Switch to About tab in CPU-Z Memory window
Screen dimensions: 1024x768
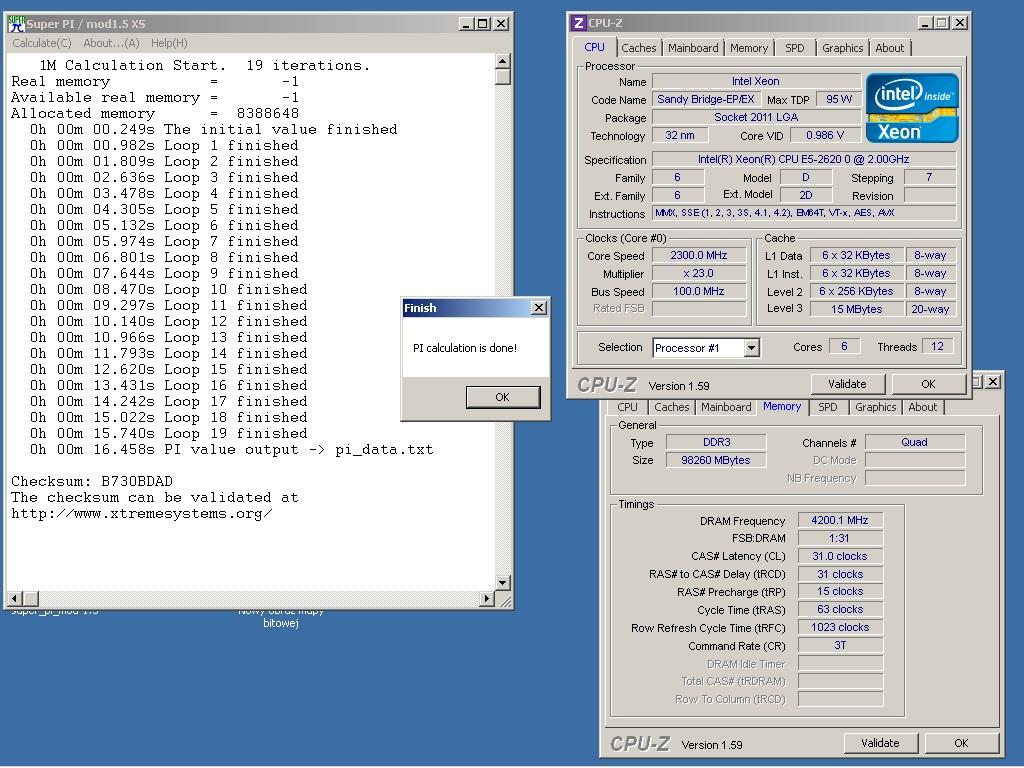tap(922, 407)
